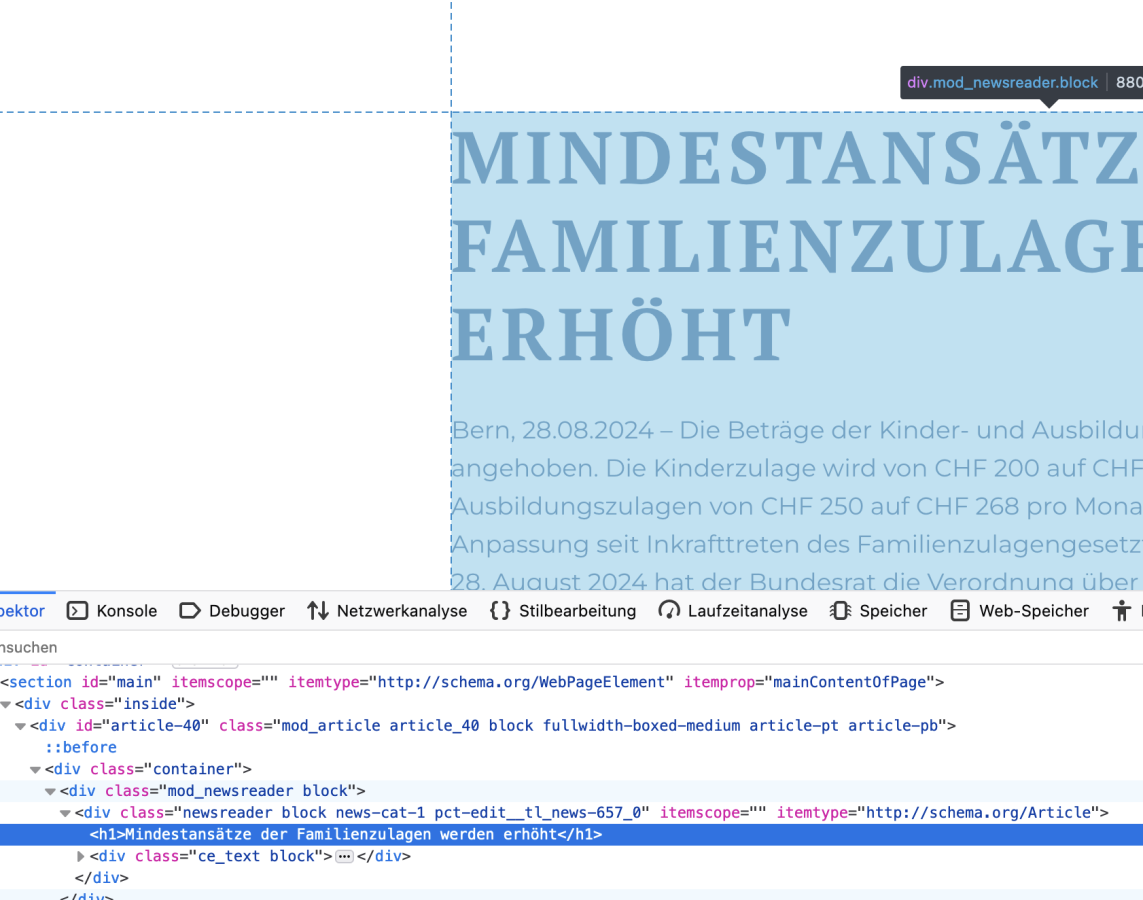Screen dimensions: 1143x900
Task: Select the h1 Mindestansätze element row
Action: tap(345, 835)
